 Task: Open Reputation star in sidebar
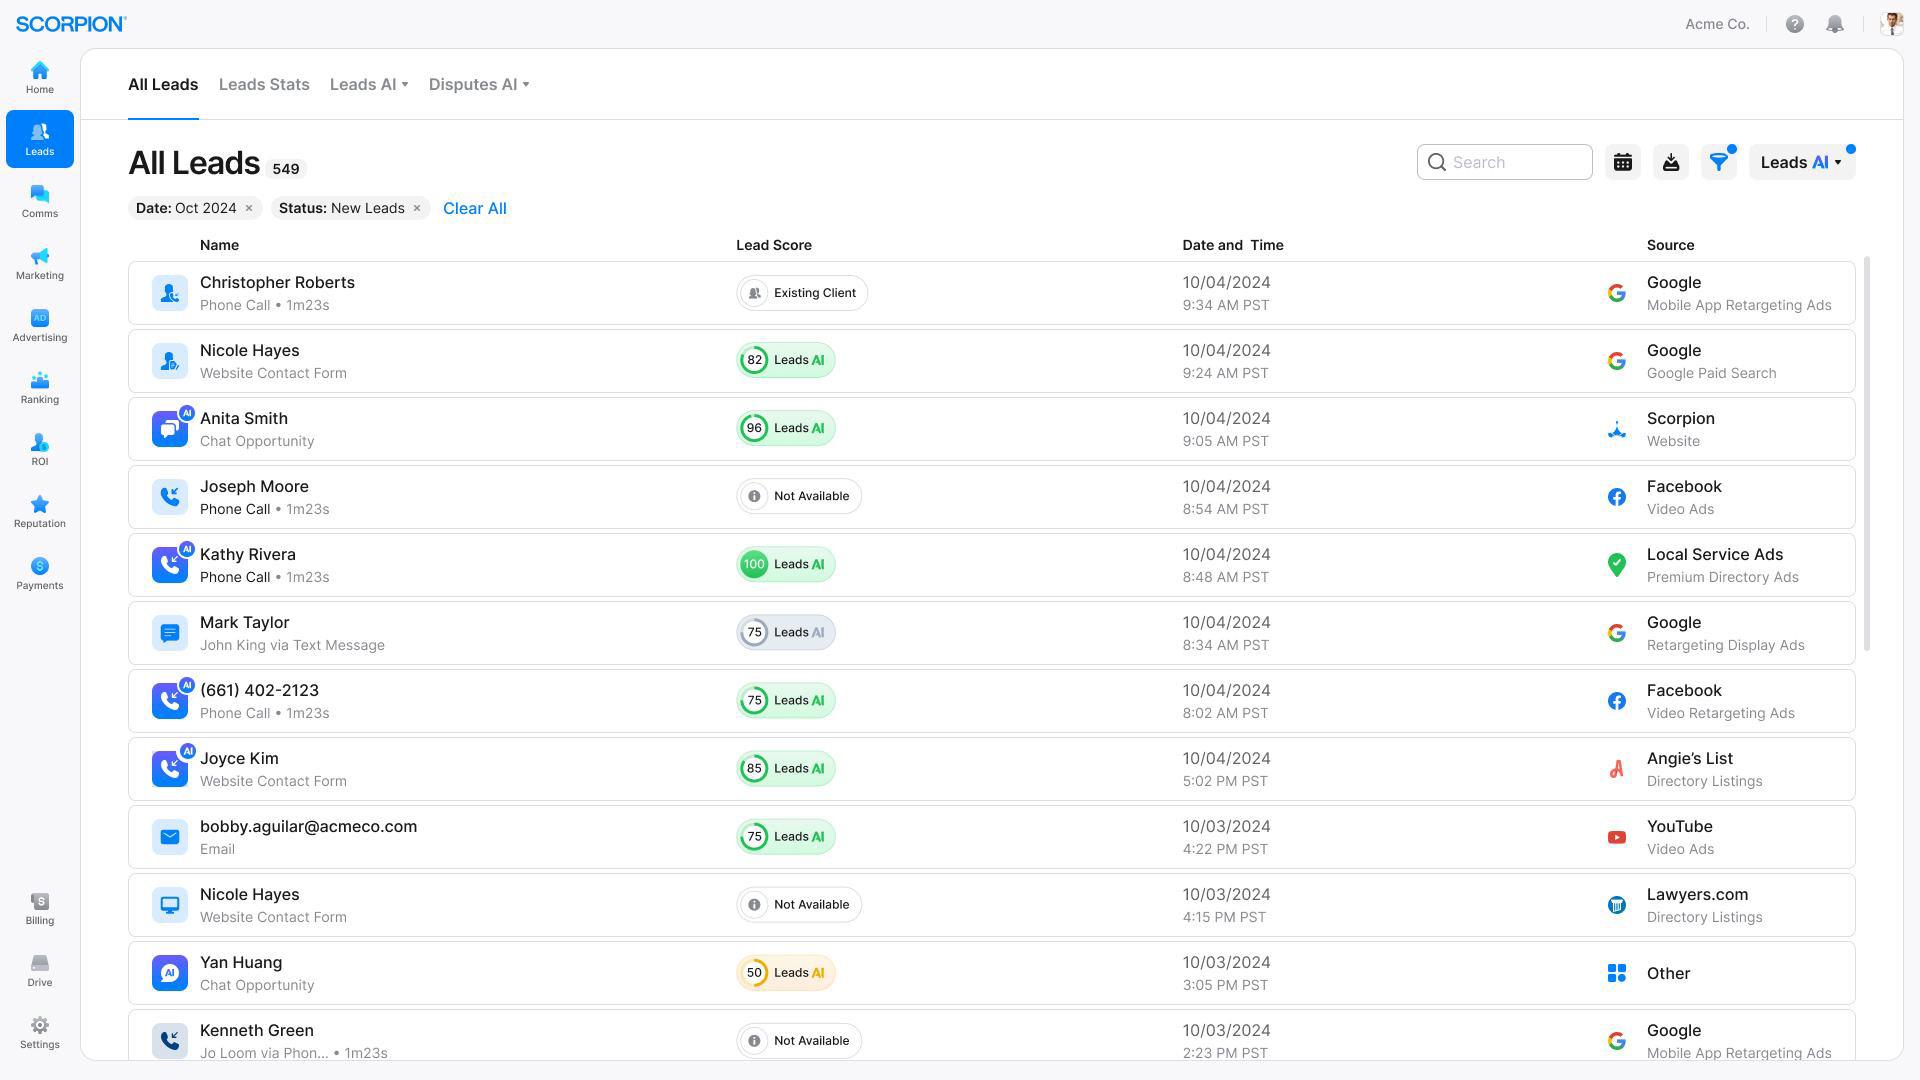click(x=40, y=512)
